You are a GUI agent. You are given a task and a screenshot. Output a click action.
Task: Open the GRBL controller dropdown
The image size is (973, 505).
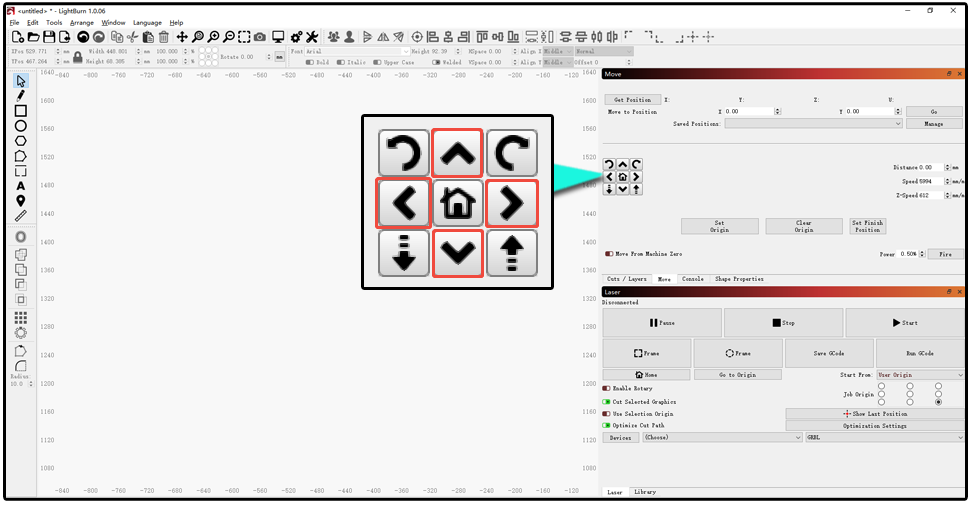(x=884, y=437)
